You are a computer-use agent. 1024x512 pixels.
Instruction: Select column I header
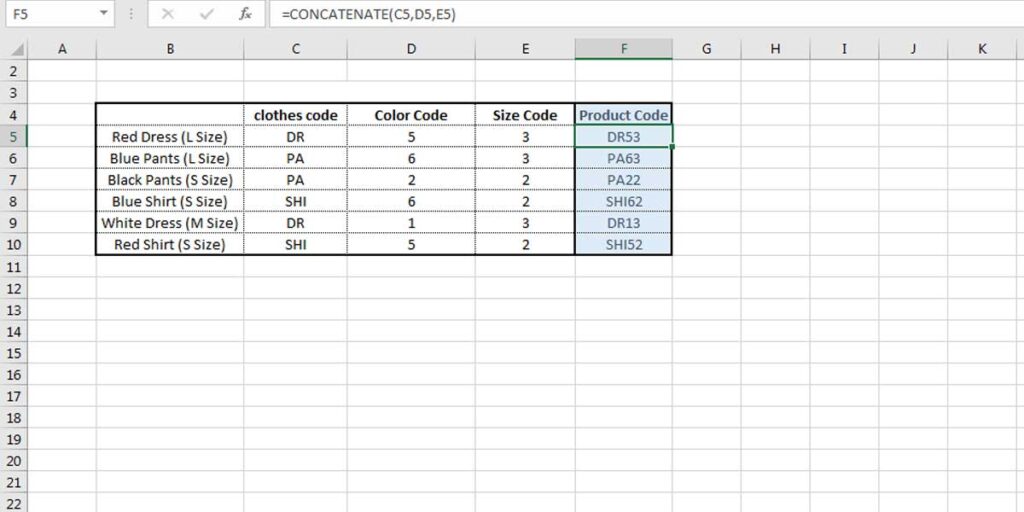[x=844, y=49]
